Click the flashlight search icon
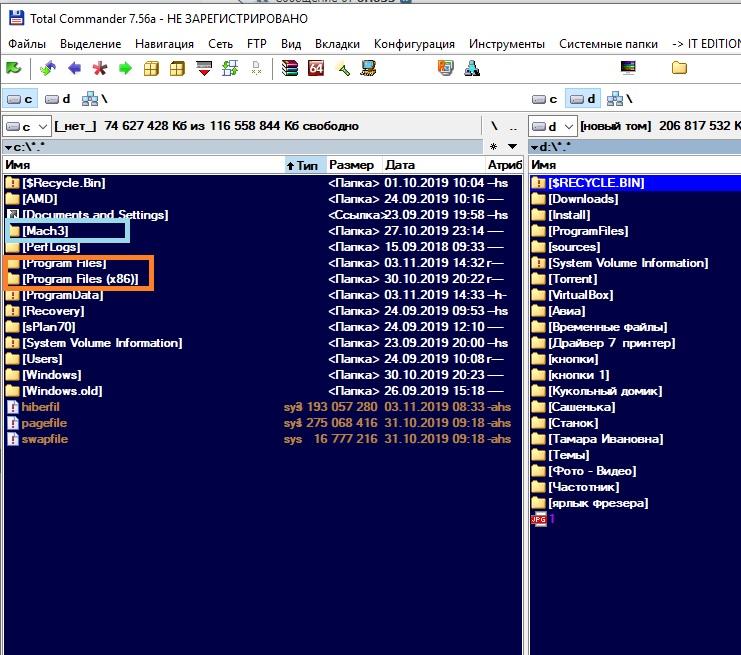The width and height of the screenshot is (741, 655). [342, 69]
